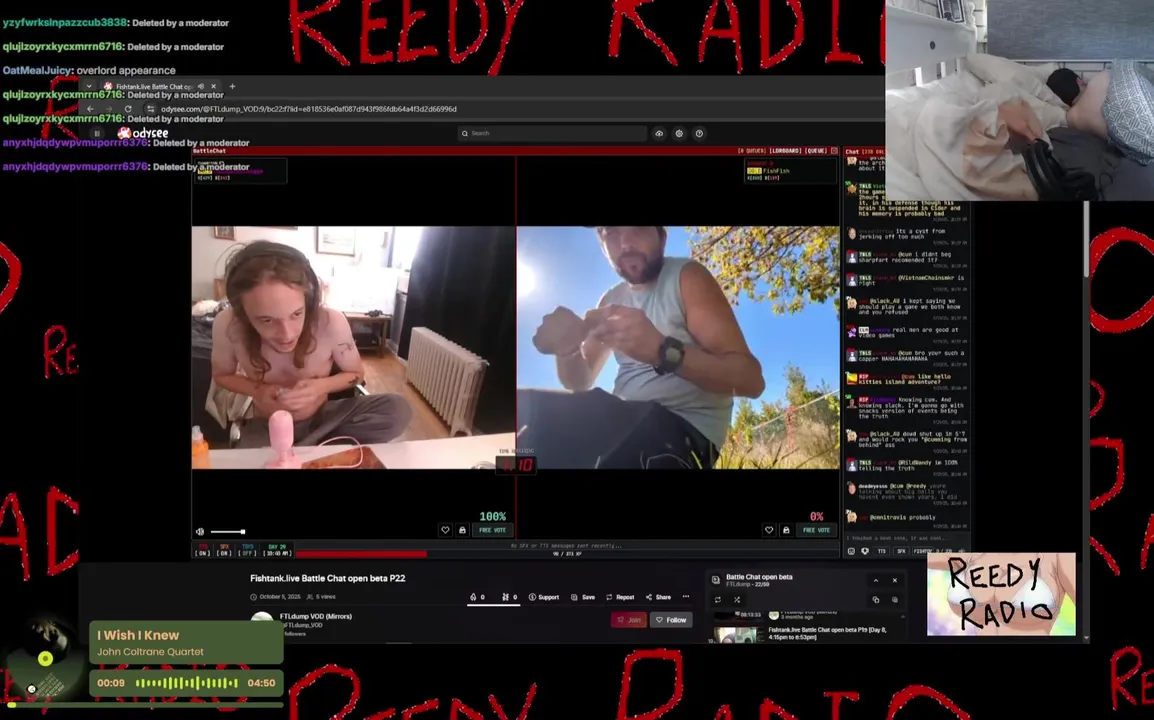Screen dimensions: 1154x720
Task: Go to Odysee home via logo
Action: pyautogui.click(x=144, y=133)
